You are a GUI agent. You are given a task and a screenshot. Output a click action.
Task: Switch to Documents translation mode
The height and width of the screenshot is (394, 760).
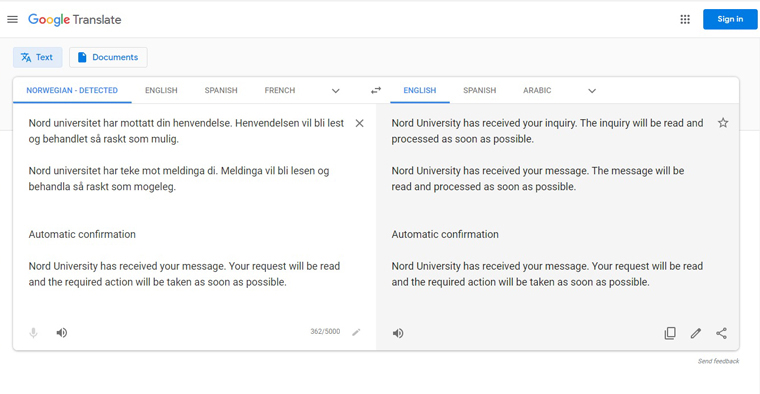[108, 57]
